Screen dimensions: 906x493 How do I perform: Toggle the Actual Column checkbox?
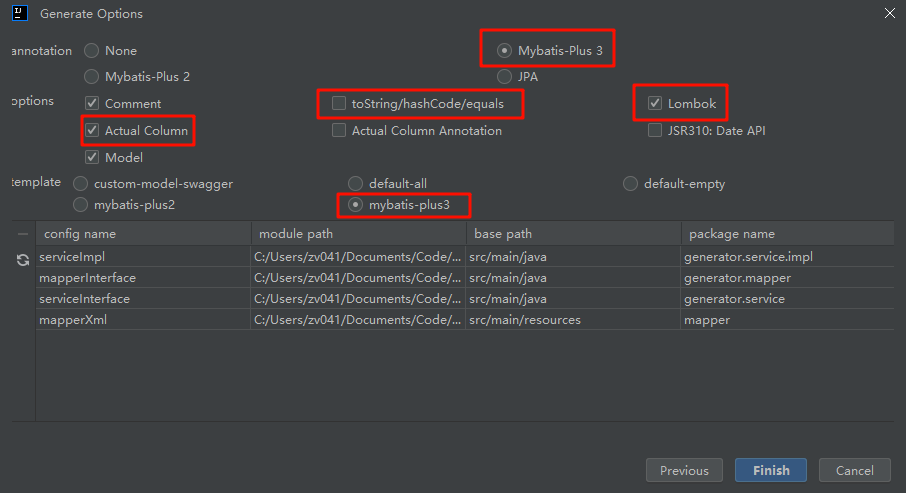click(x=92, y=131)
